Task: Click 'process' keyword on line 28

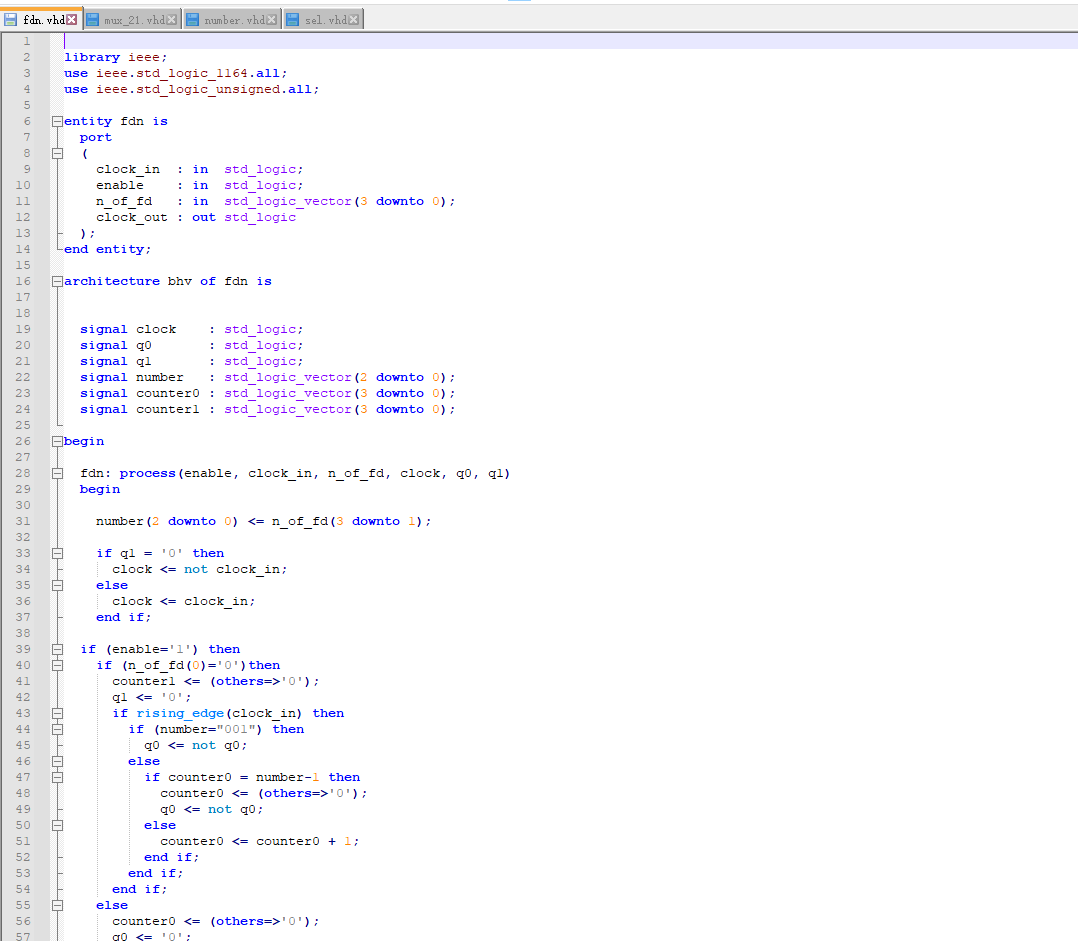Action: (x=148, y=473)
